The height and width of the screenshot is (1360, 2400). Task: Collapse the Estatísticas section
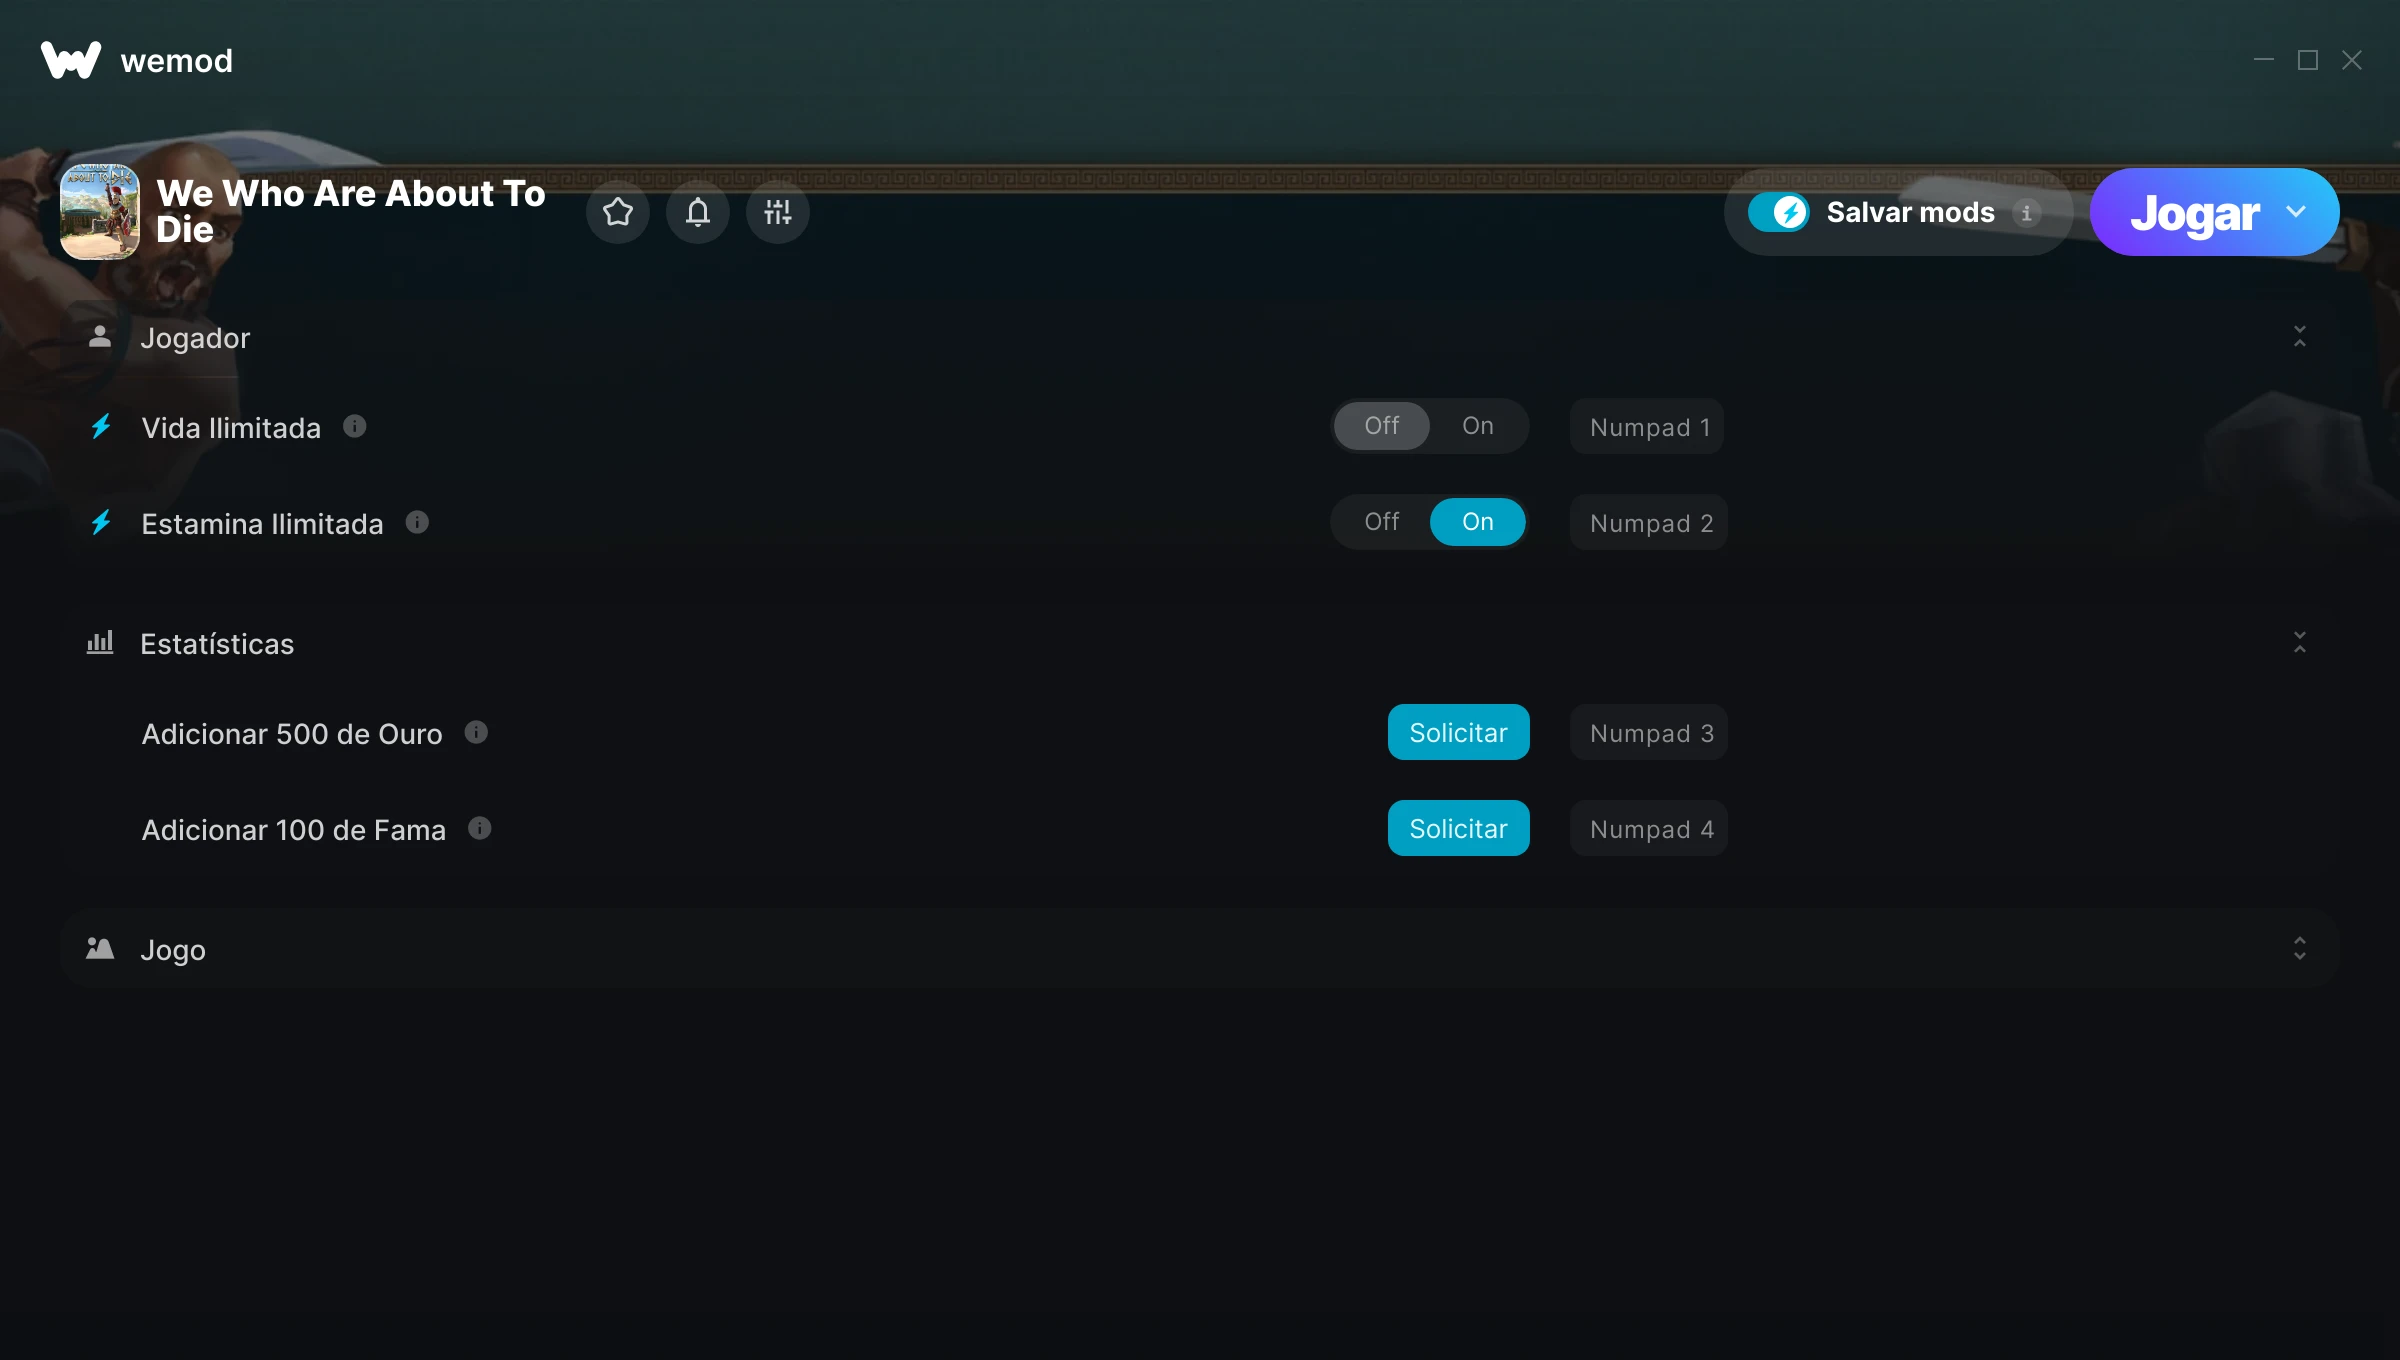click(2299, 643)
